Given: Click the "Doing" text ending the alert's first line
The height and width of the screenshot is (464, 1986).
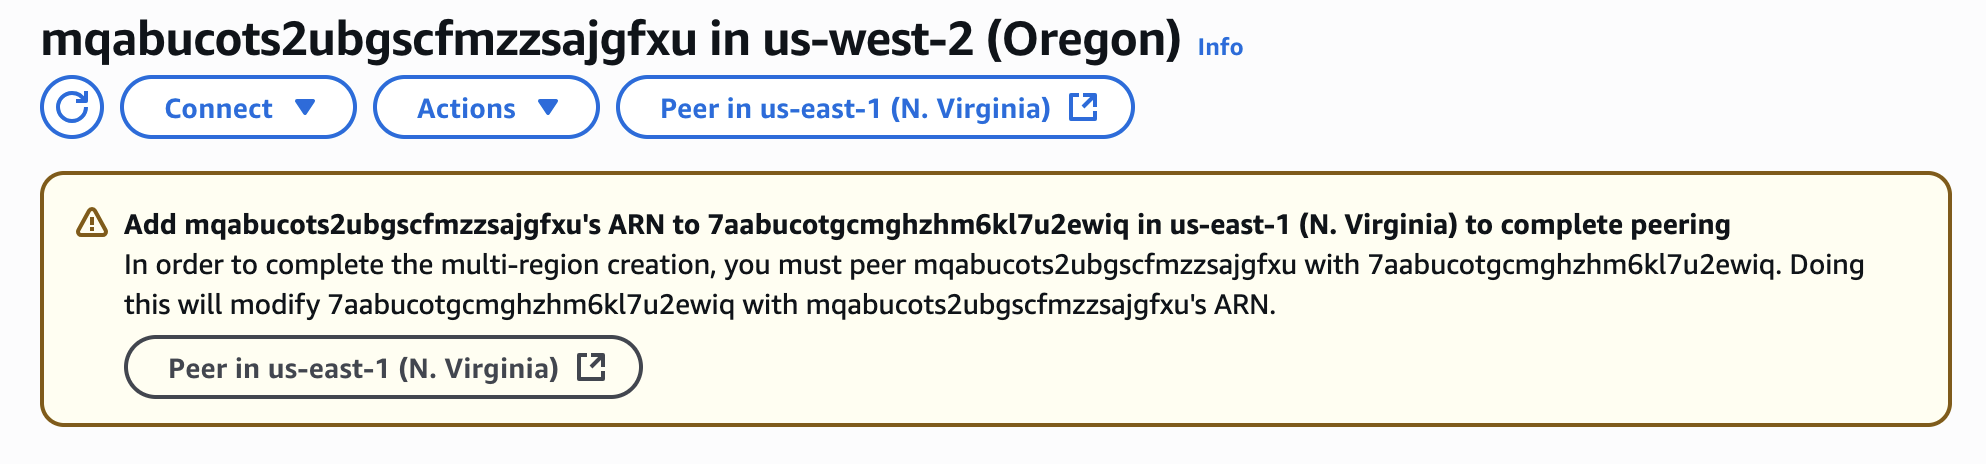Looking at the screenshot, I should click(1827, 265).
